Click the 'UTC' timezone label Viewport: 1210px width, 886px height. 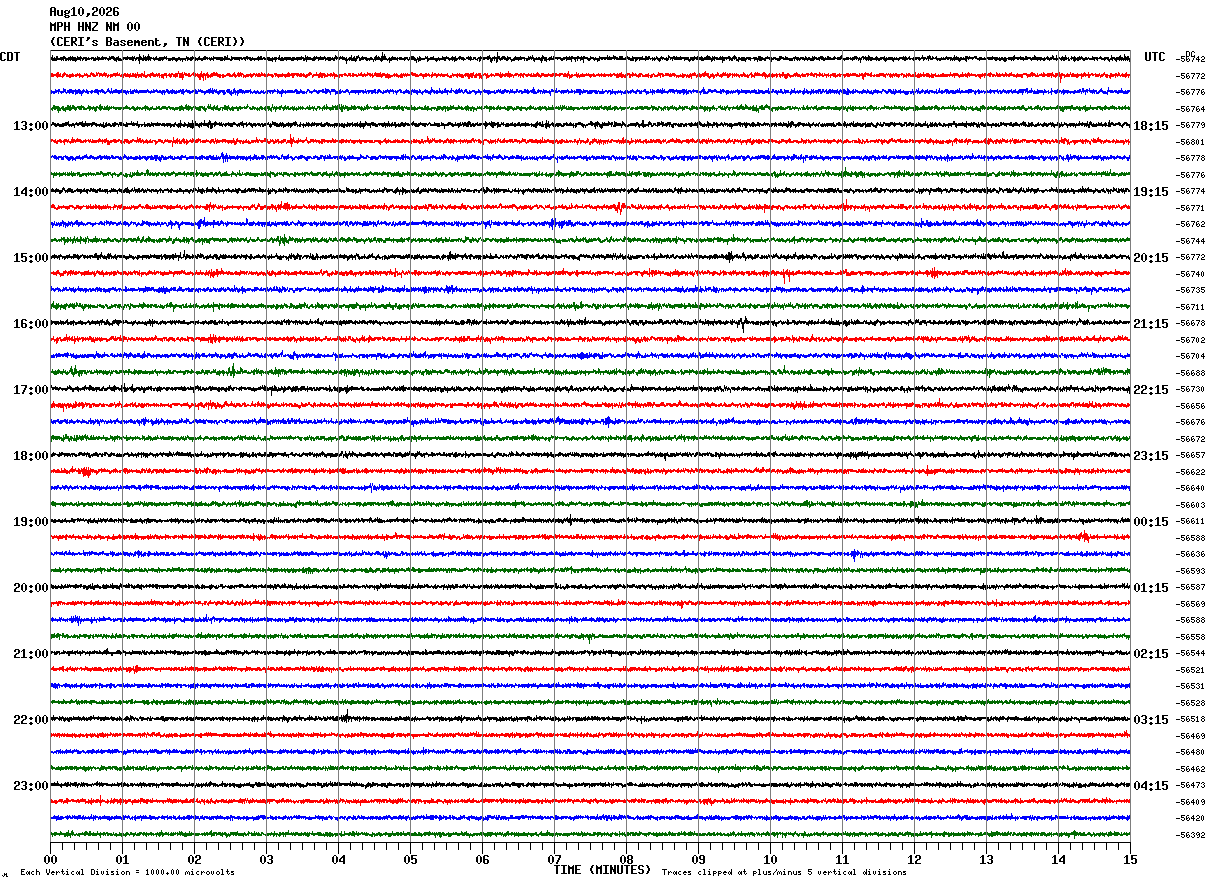click(x=1155, y=57)
